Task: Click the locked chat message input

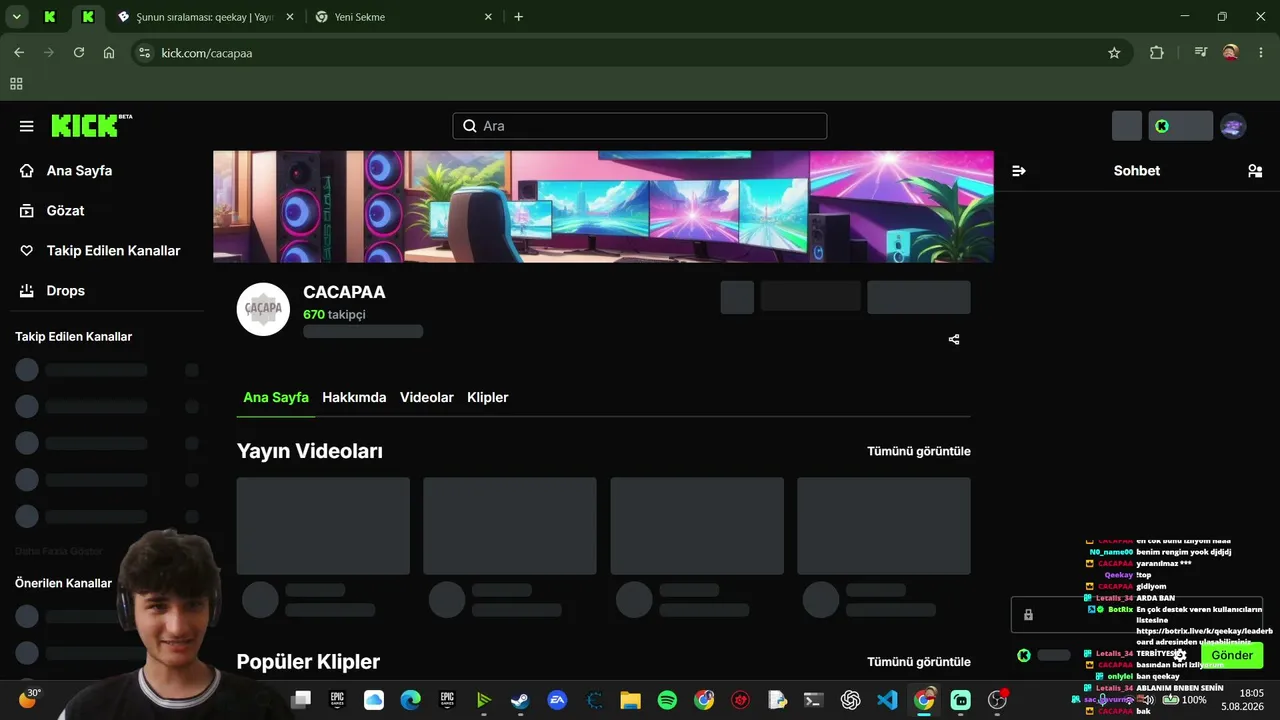Action: click(1137, 615)
